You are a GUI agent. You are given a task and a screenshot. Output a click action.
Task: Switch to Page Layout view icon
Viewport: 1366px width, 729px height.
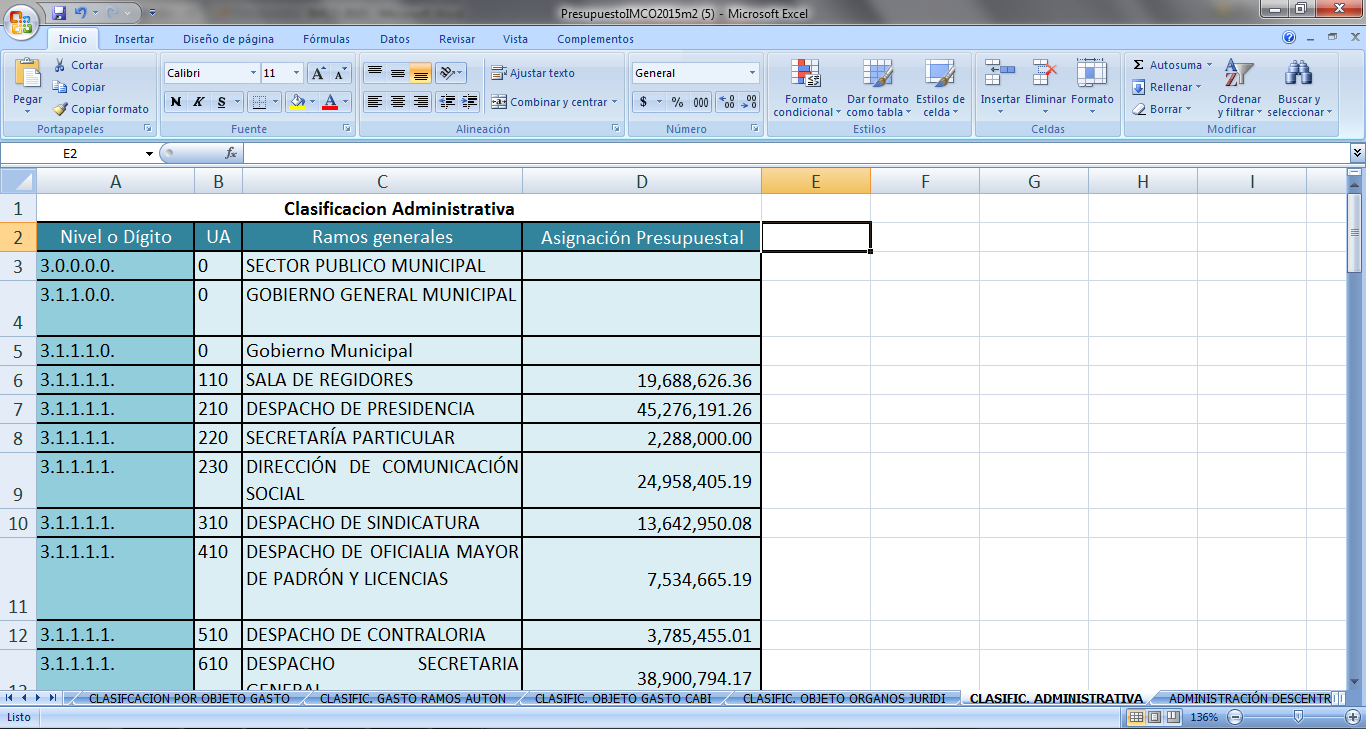1154,717
